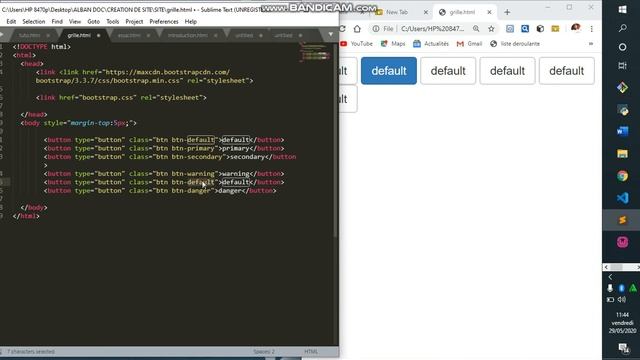Expand hidden bookmarks chevron
The width and height of the screenshot is (640, 360).
[x=591, y=44]
